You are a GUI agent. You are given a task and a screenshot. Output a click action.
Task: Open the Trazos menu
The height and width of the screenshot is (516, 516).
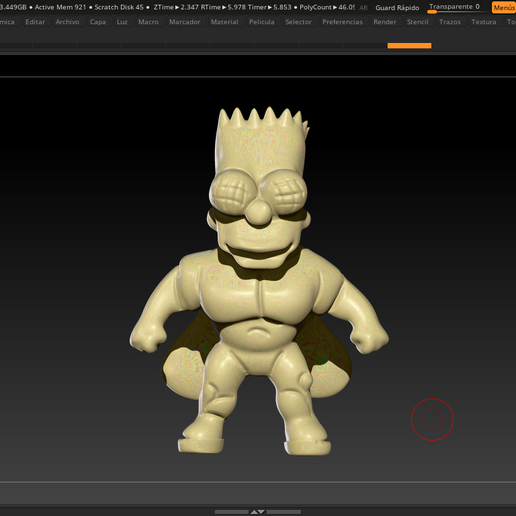(x=450, y=22)
